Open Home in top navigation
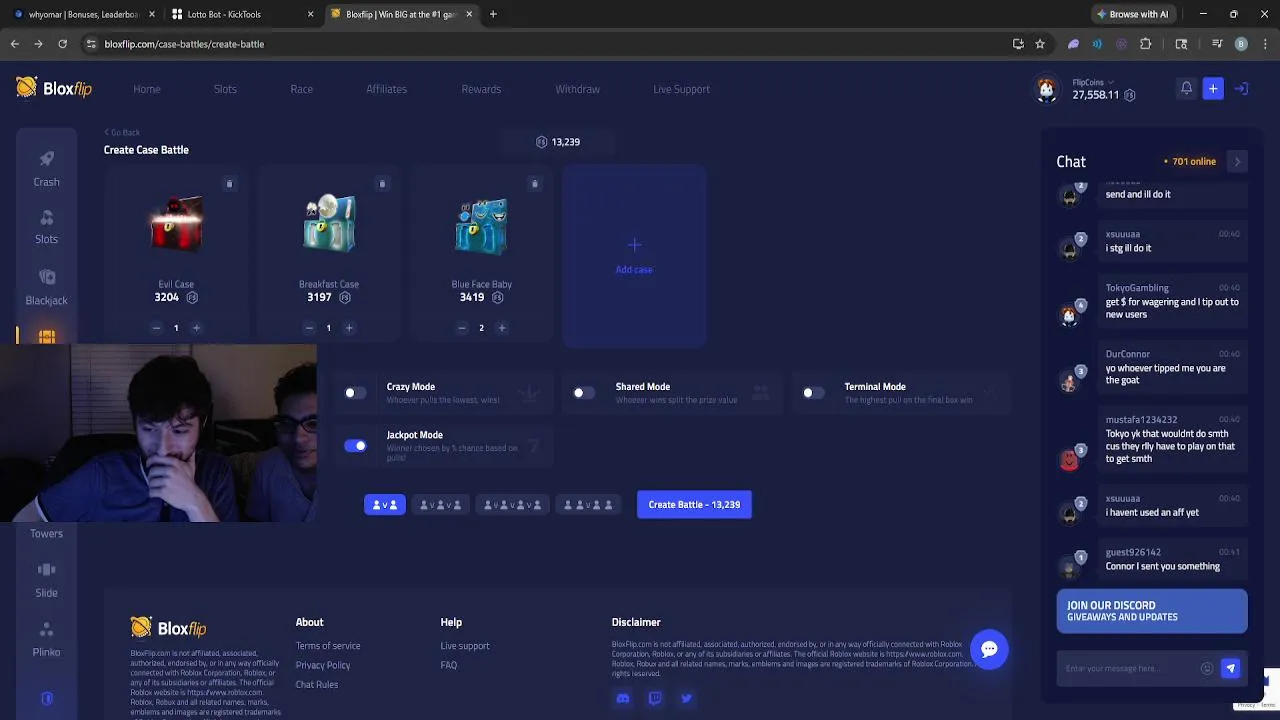1280x720 pixels. click(x=147, y=89)
